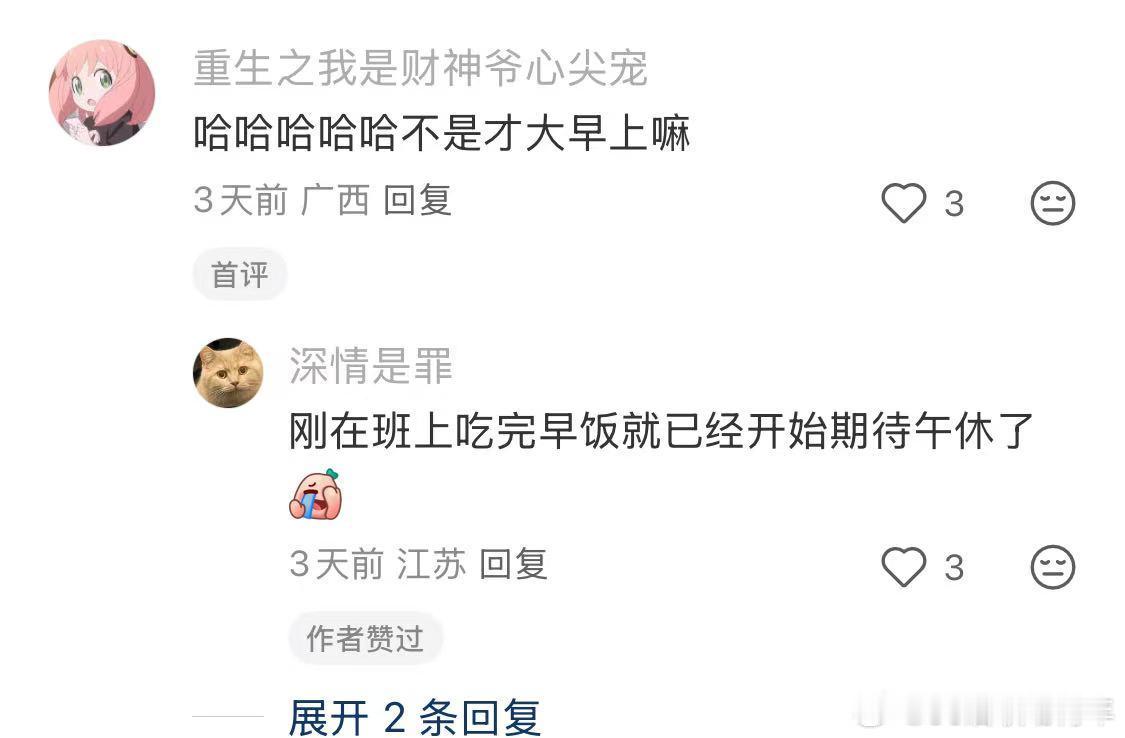
Task: Open username 重生之我是财神爷心尖宠
Action: [420, 69]
